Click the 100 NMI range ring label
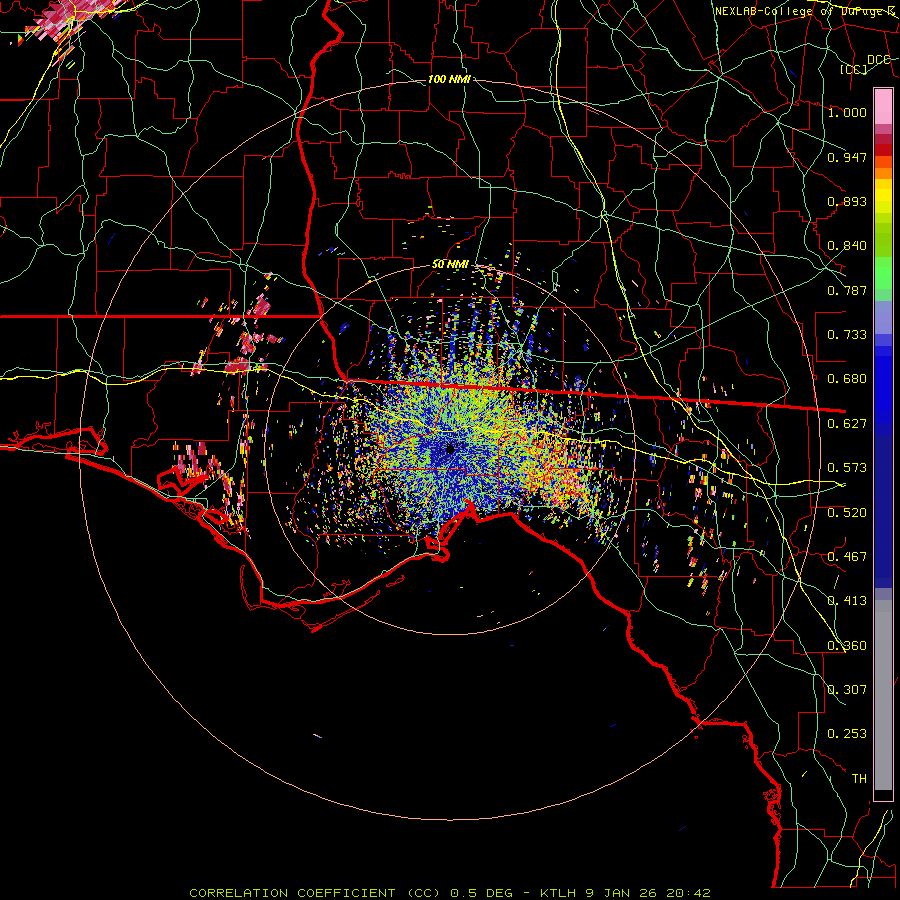This screenshot has width=900, height=900. point(449,79)
